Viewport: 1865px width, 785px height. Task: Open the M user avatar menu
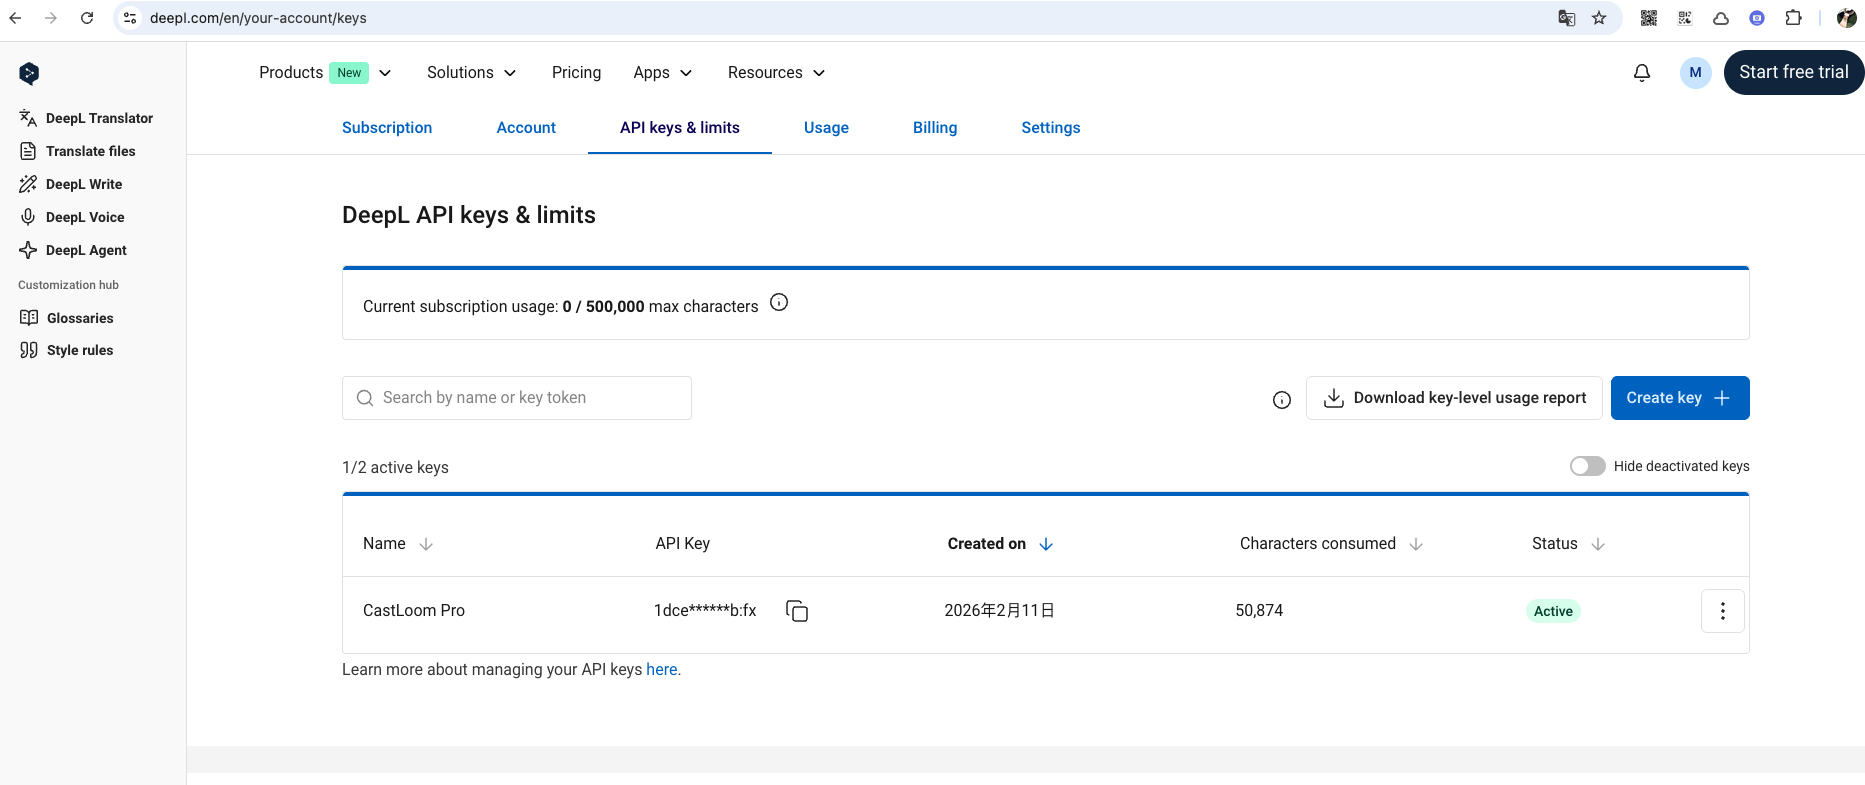(x=1695, y=73)
